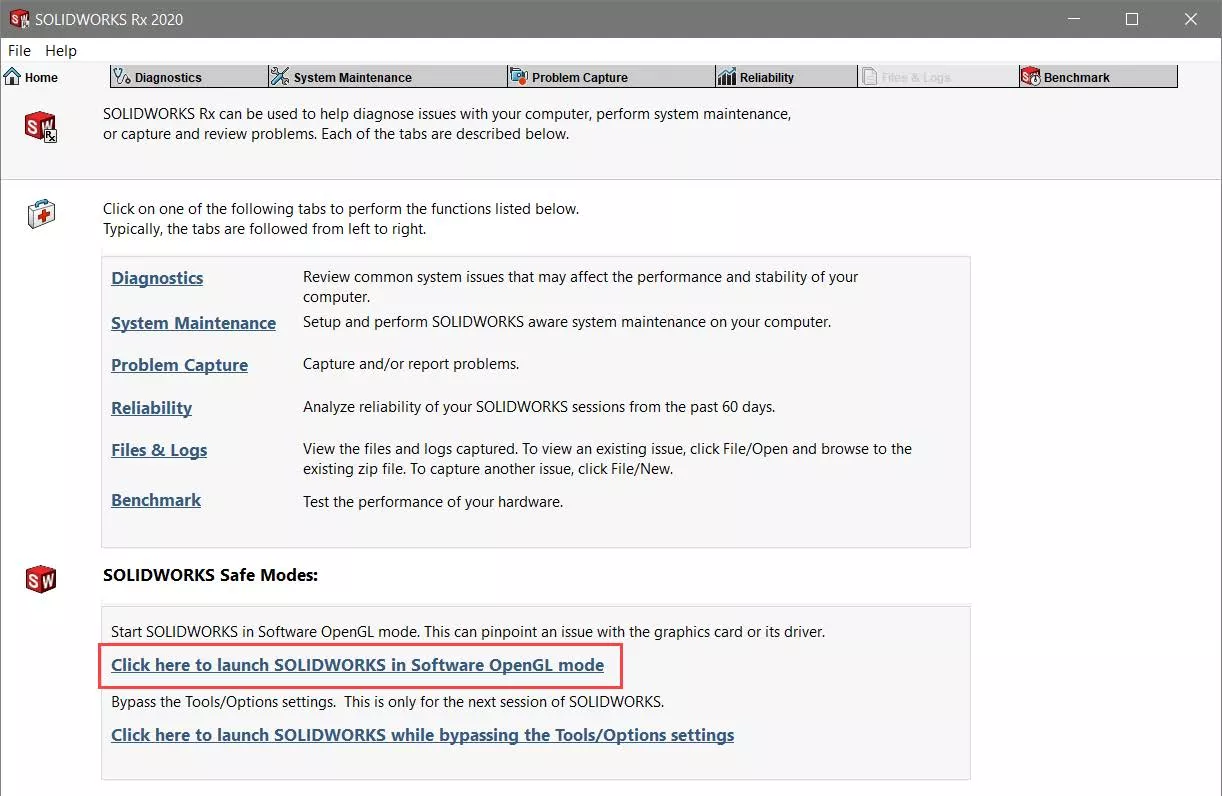
Task: Launch SOLIDWORKS bypassing Tools/Options settings
Action: (x=422, y=735)
